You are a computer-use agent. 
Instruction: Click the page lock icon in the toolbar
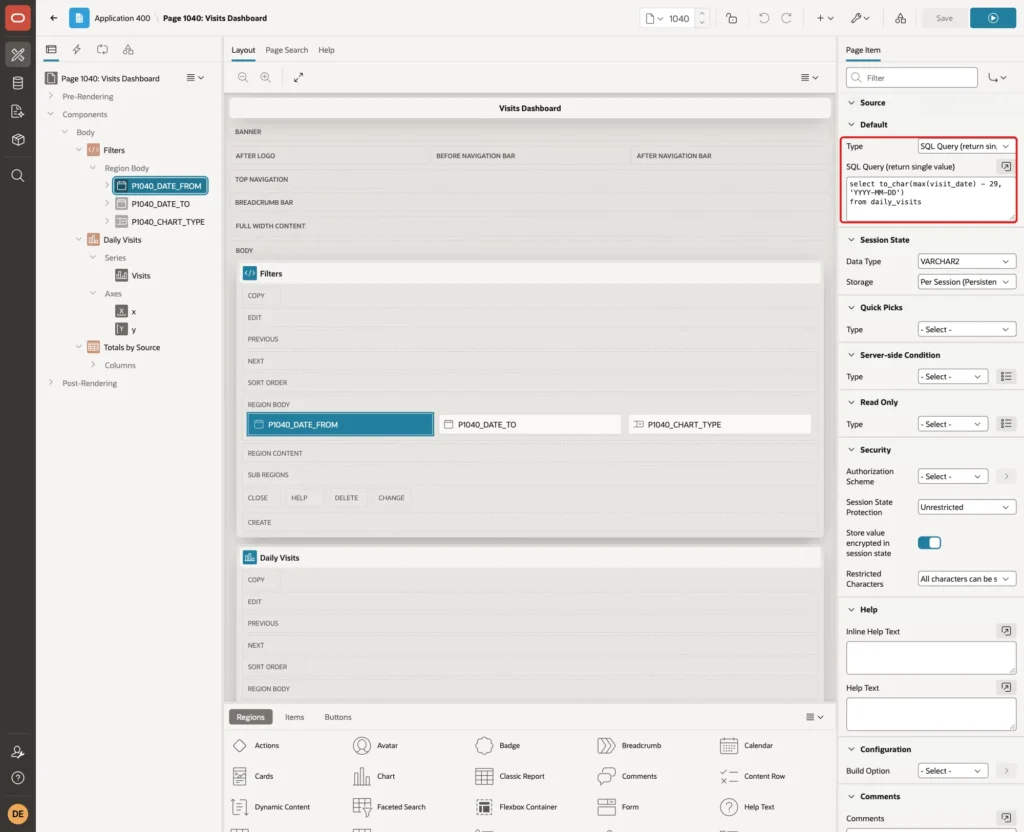(731, 18)
